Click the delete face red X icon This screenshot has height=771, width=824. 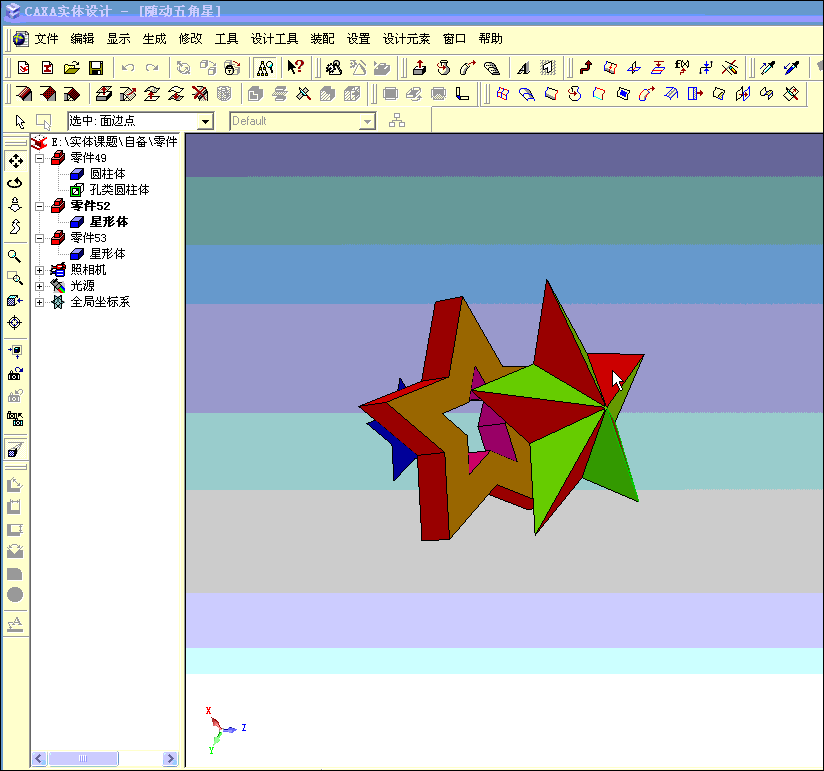200,94
